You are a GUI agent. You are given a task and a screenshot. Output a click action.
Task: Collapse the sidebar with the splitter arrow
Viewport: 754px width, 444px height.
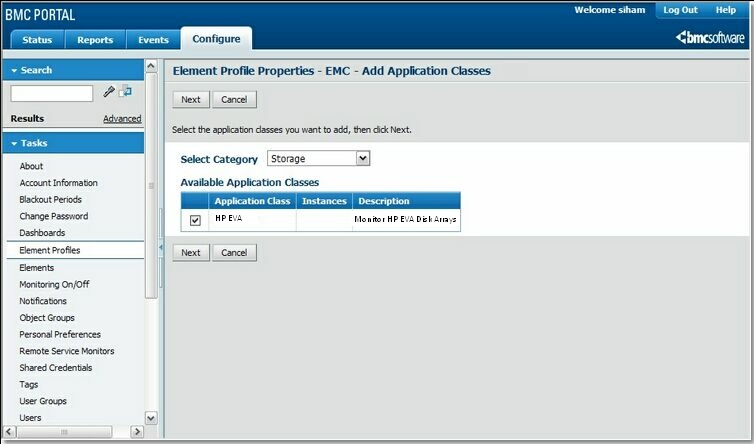click(x=161, y=247)
